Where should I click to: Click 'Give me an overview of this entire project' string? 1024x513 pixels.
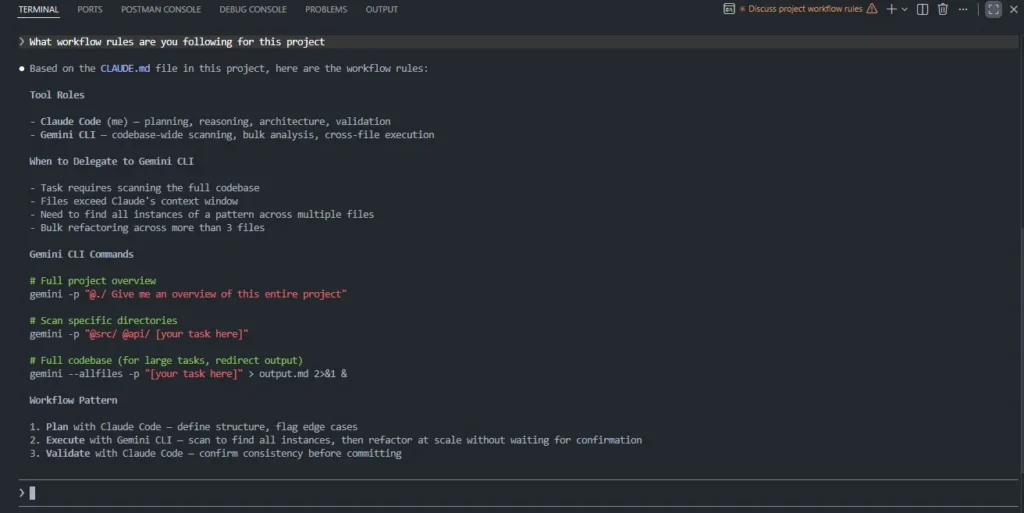tap(216, 294)
